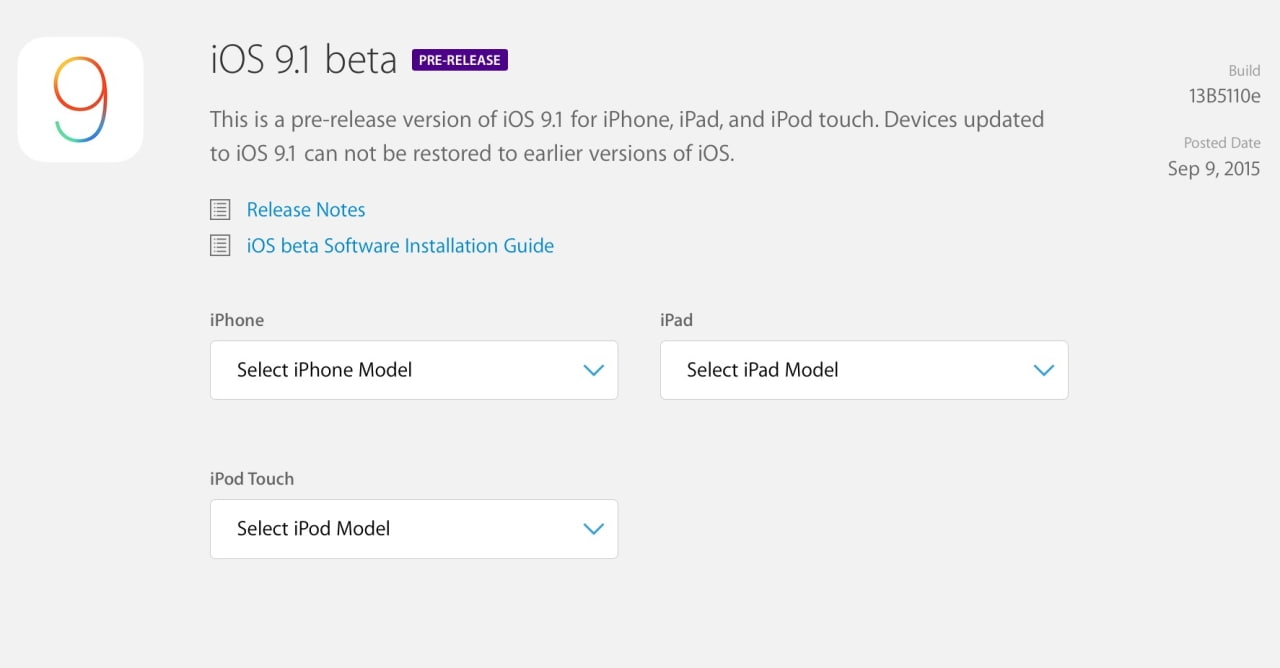This screenshot has width=1280, height=668.
Task: Click the chevron on the iPhone model selector
Action: (594, 370)
